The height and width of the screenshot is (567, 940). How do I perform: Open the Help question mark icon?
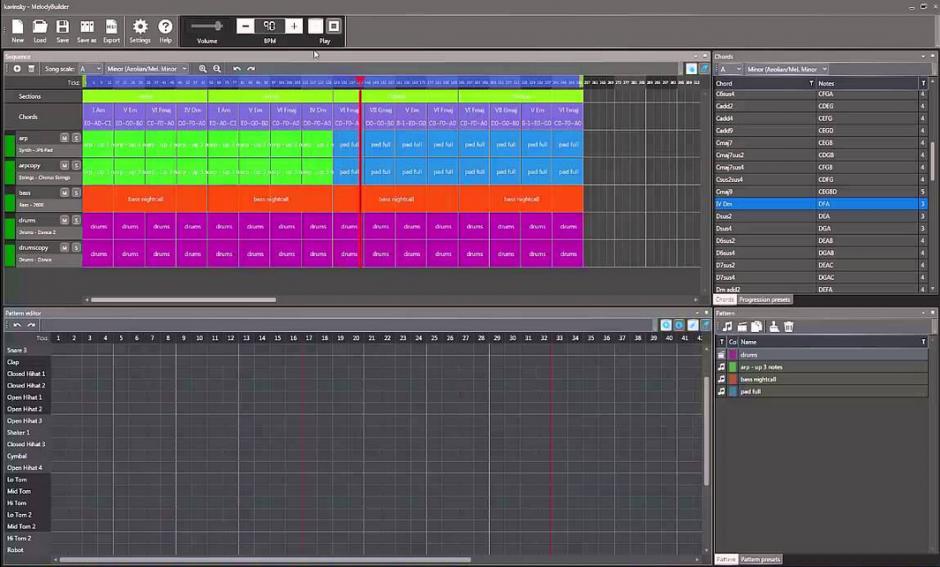[x=165, y=31]
